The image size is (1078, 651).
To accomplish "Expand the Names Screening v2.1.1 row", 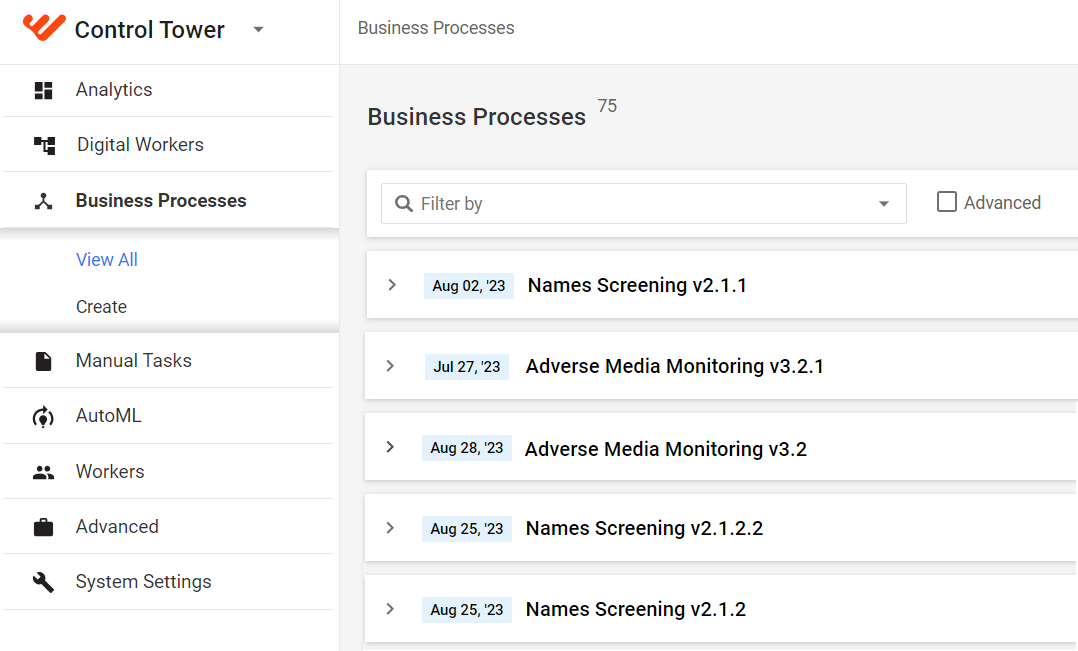I will click(392, 285).
